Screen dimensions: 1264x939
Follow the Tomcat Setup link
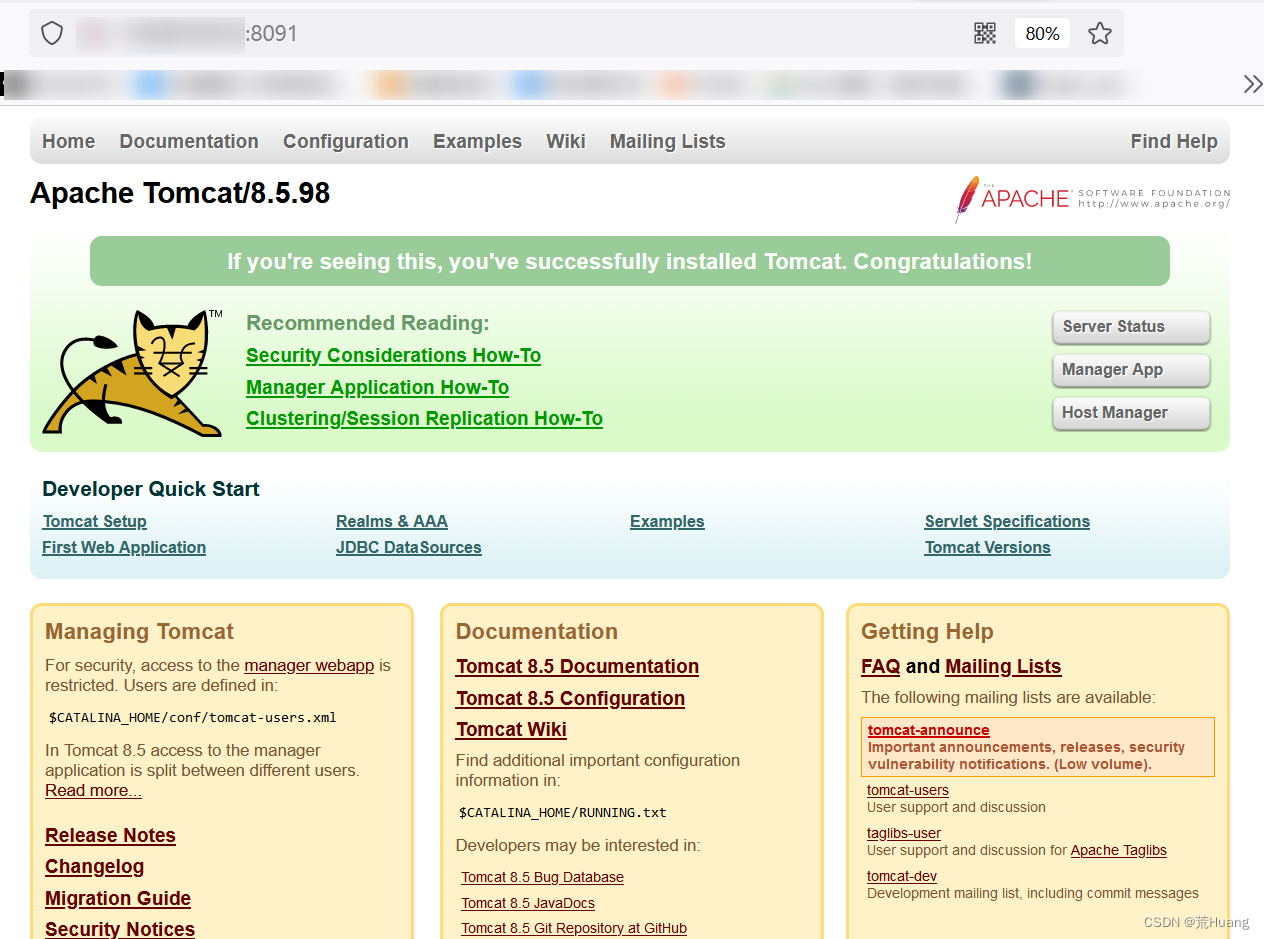(x=94, y=522)
